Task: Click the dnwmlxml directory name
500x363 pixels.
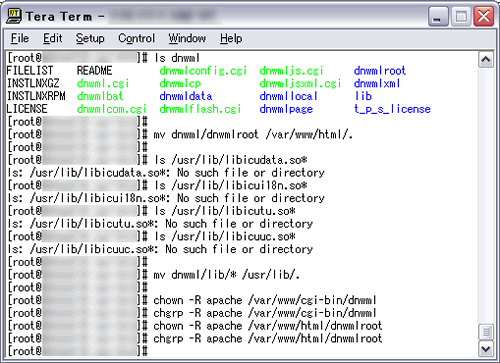Action: coord(377,83)
